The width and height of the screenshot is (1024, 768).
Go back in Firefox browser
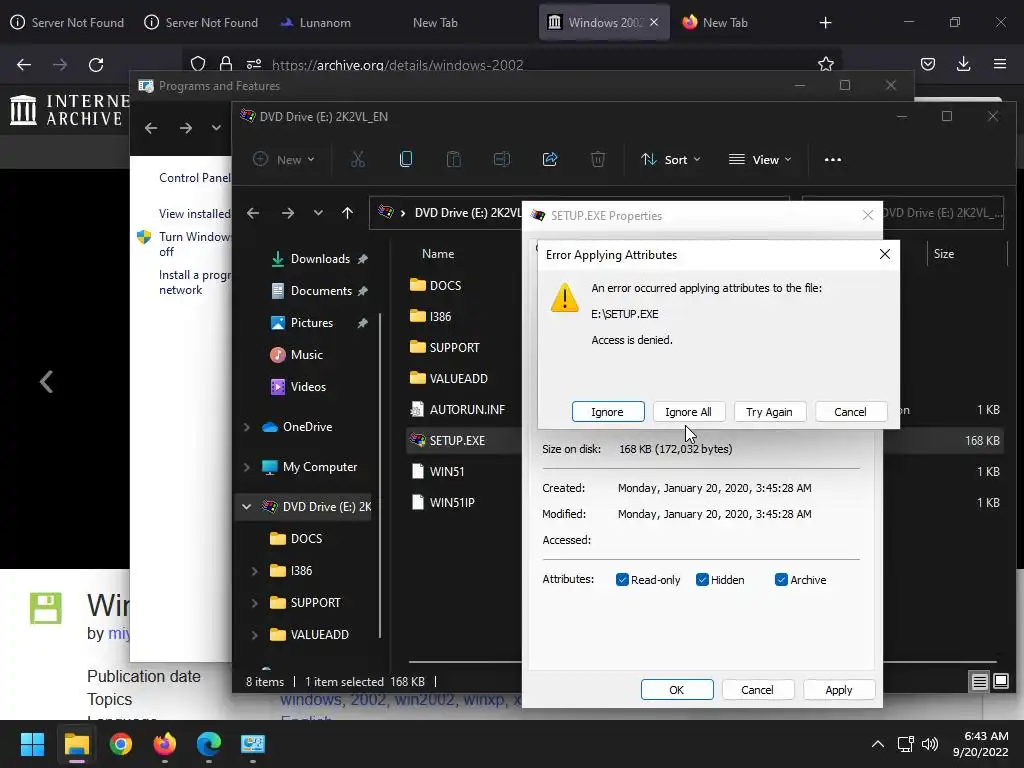coord(24,65)
